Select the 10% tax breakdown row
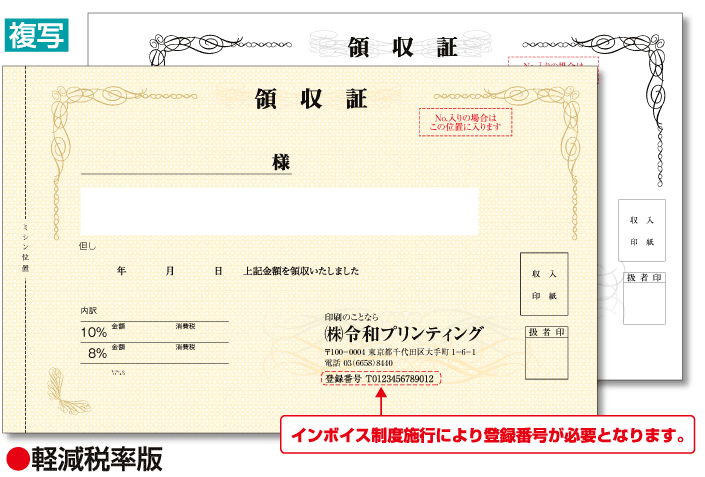 (154, 332)
